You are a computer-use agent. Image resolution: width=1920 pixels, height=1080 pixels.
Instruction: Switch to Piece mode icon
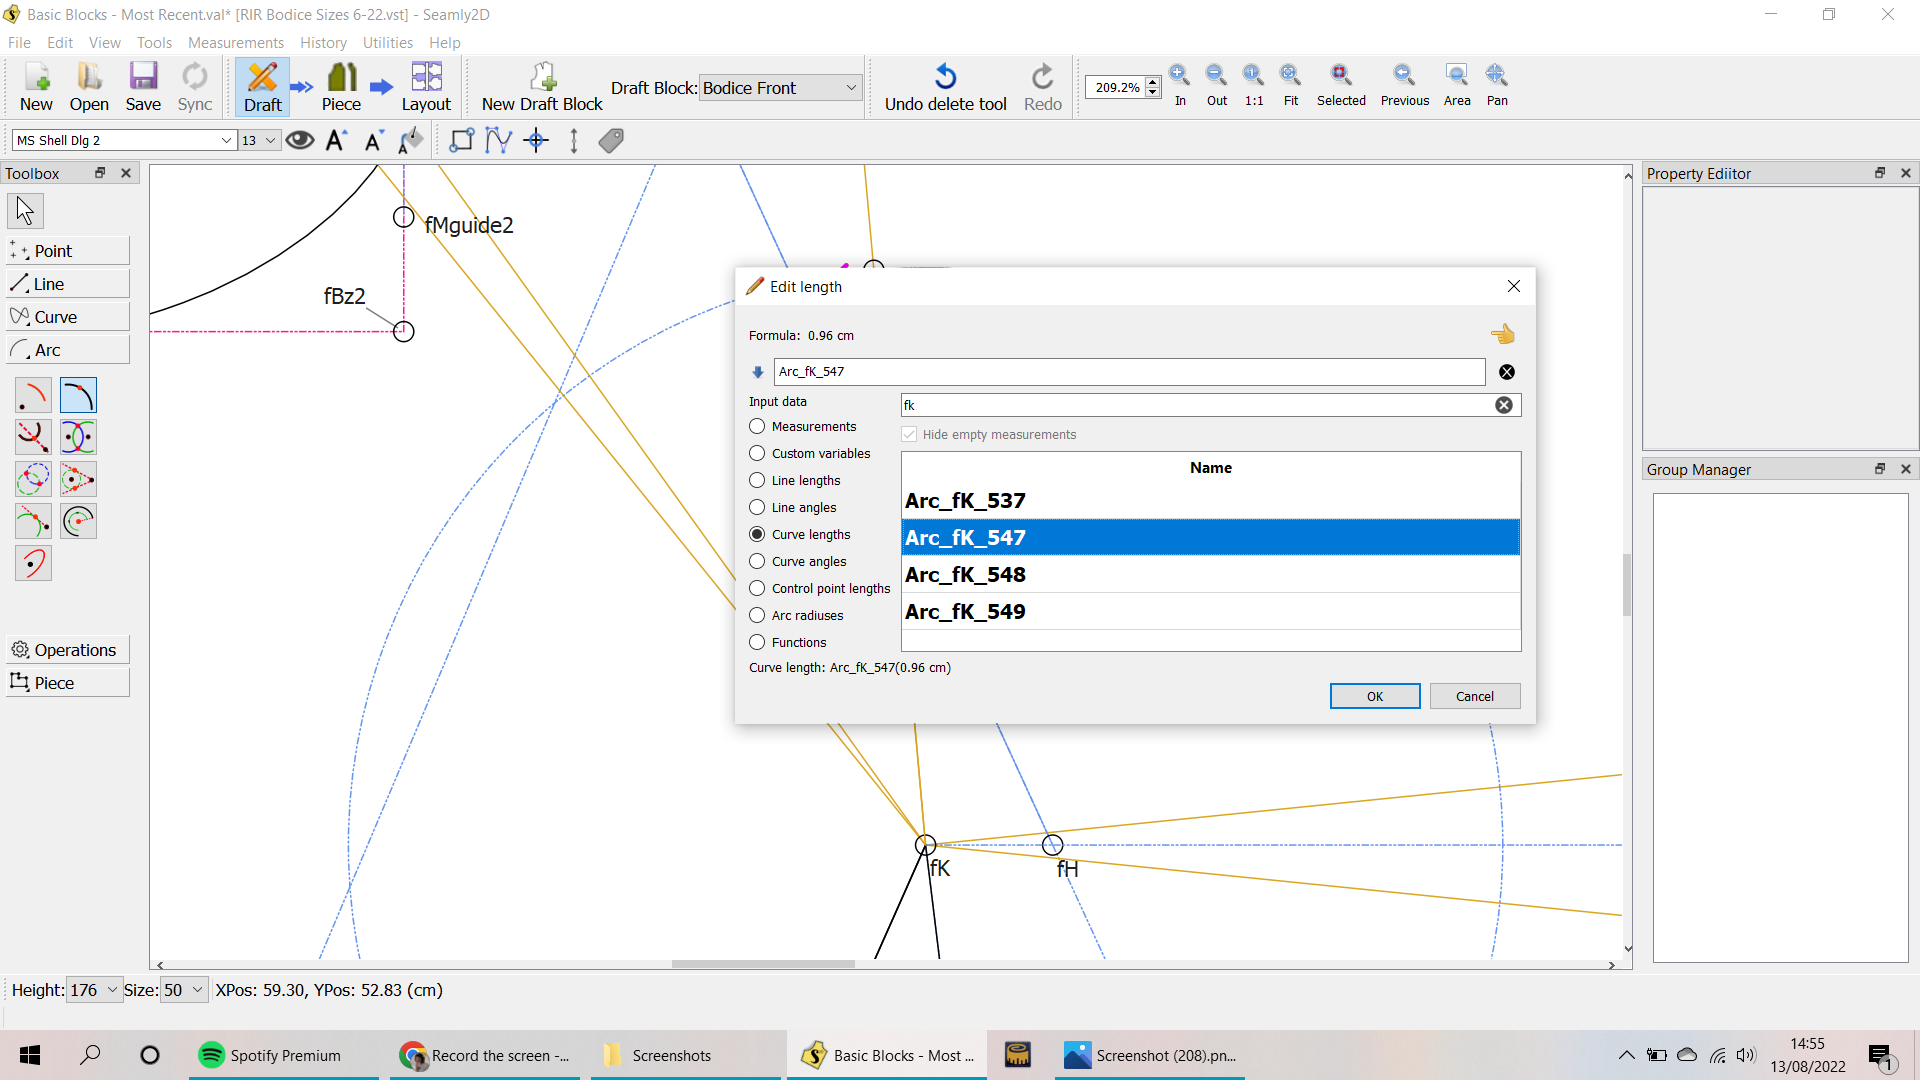coord(341,78)
